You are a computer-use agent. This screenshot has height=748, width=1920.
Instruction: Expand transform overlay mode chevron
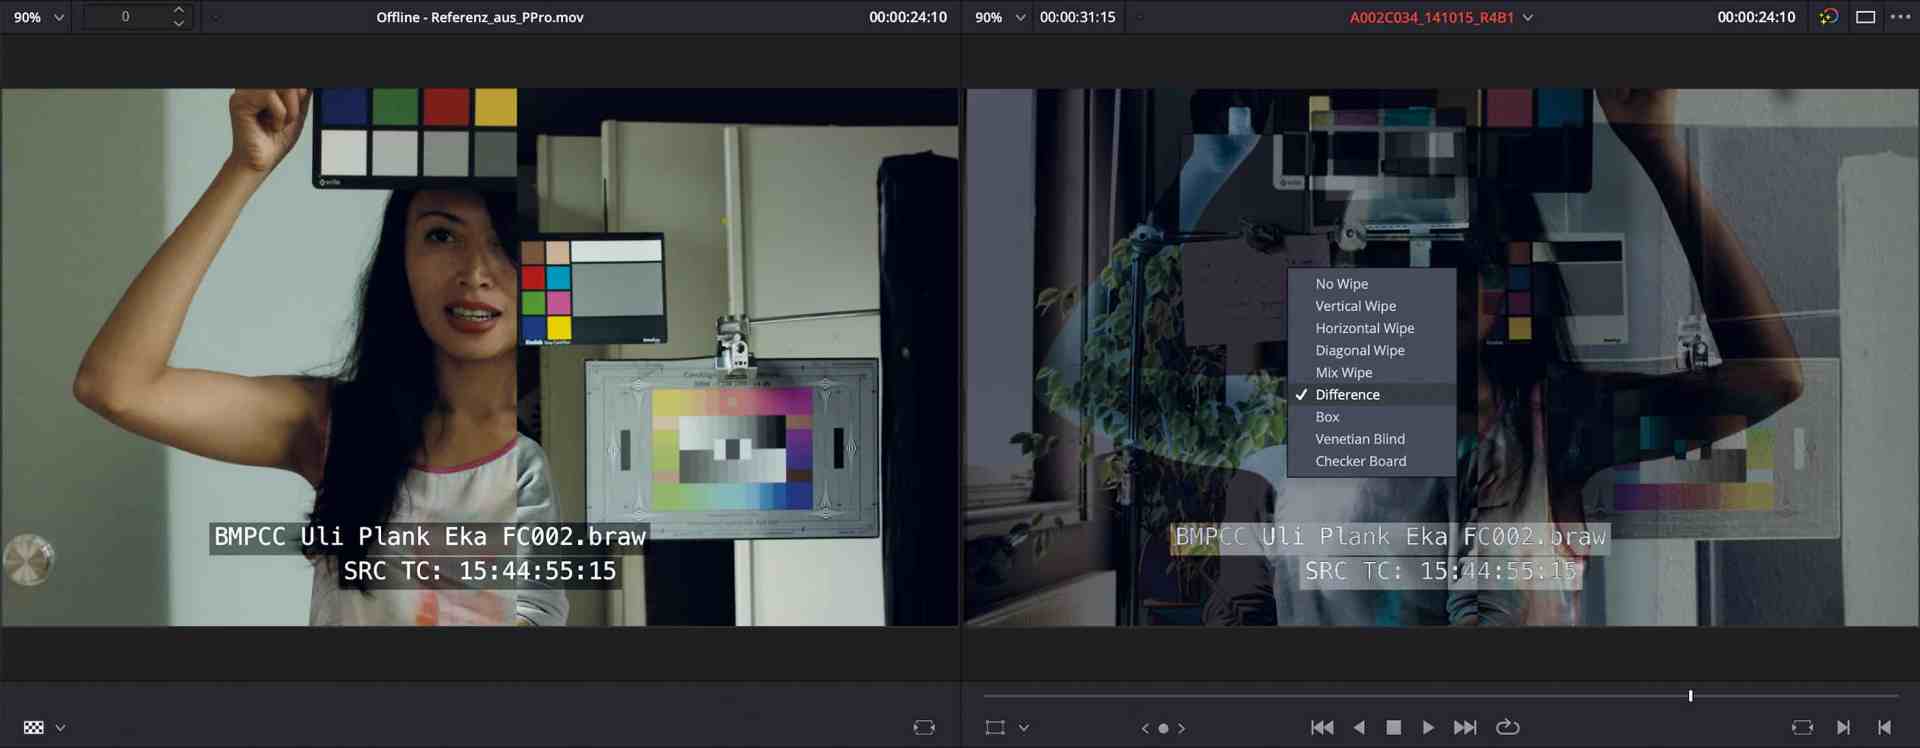coord(1023,728)
